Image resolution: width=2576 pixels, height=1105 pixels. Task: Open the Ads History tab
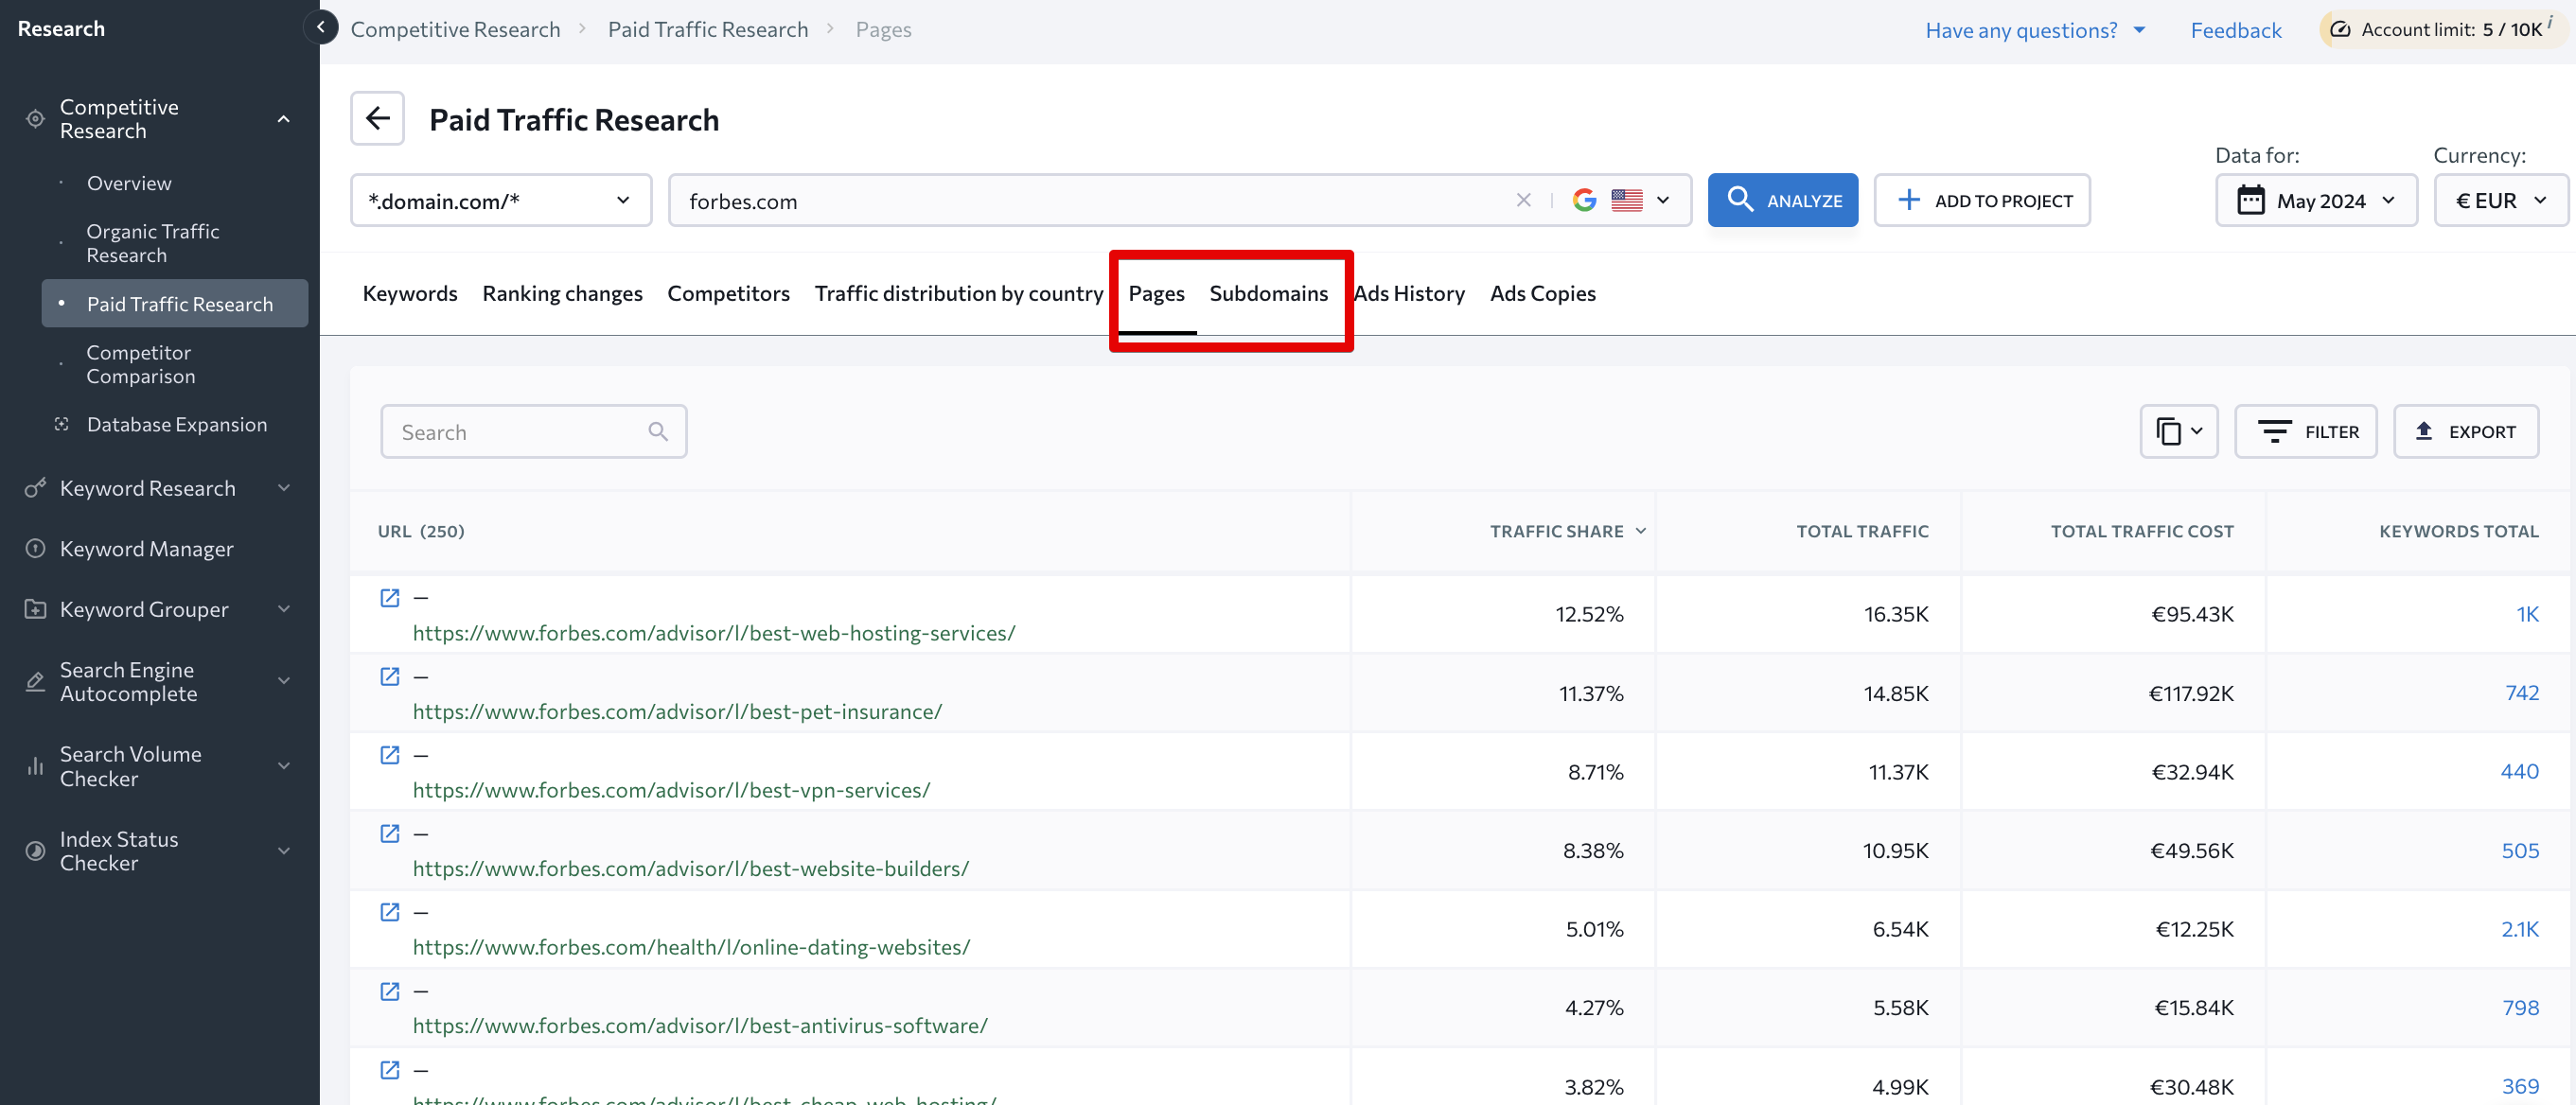point(1408,293)
